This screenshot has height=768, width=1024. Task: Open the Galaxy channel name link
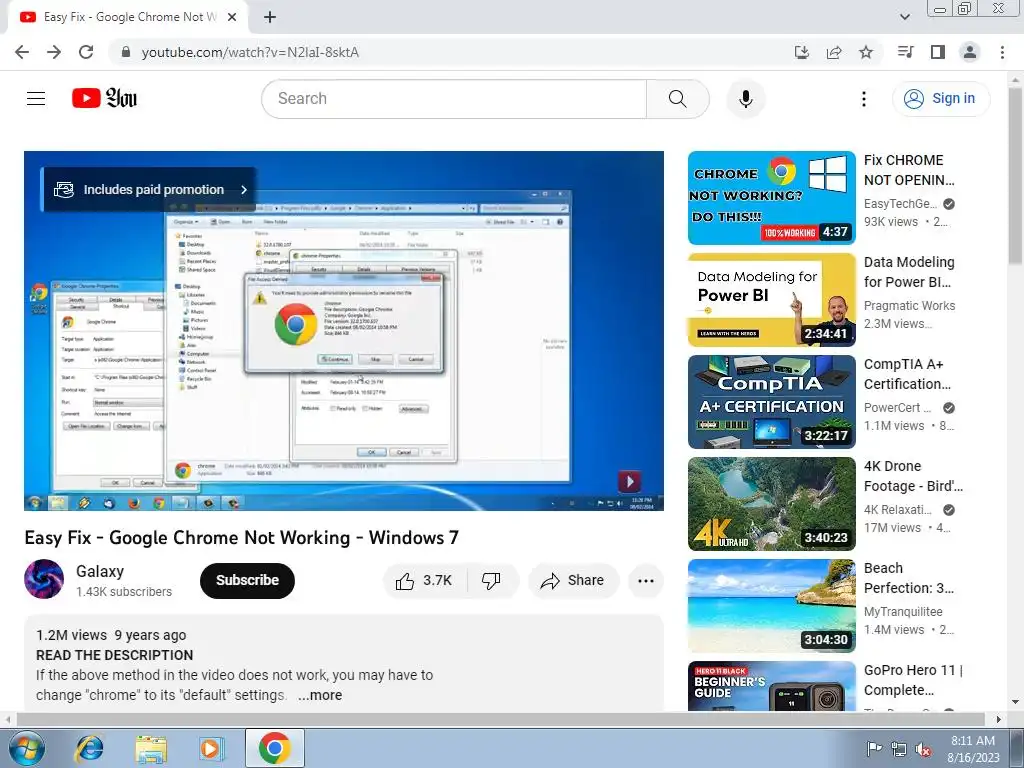100,571
